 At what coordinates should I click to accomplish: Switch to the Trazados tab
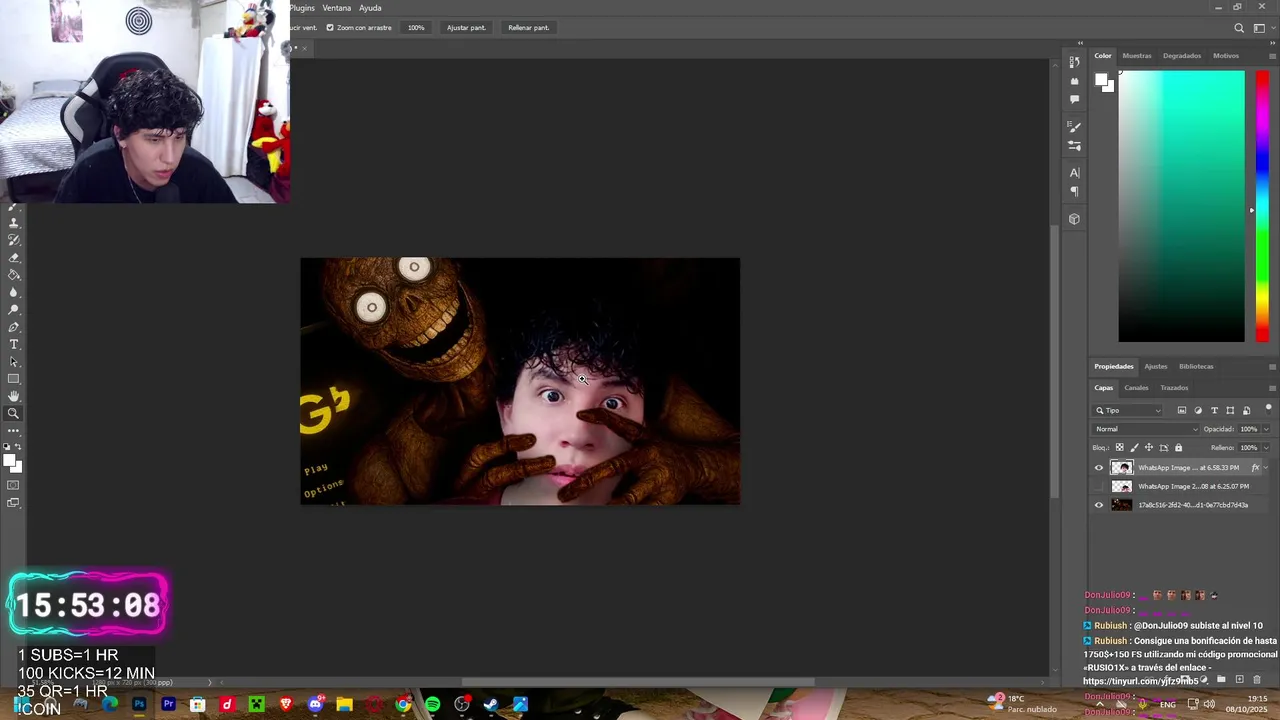(x=1174, y=388)
